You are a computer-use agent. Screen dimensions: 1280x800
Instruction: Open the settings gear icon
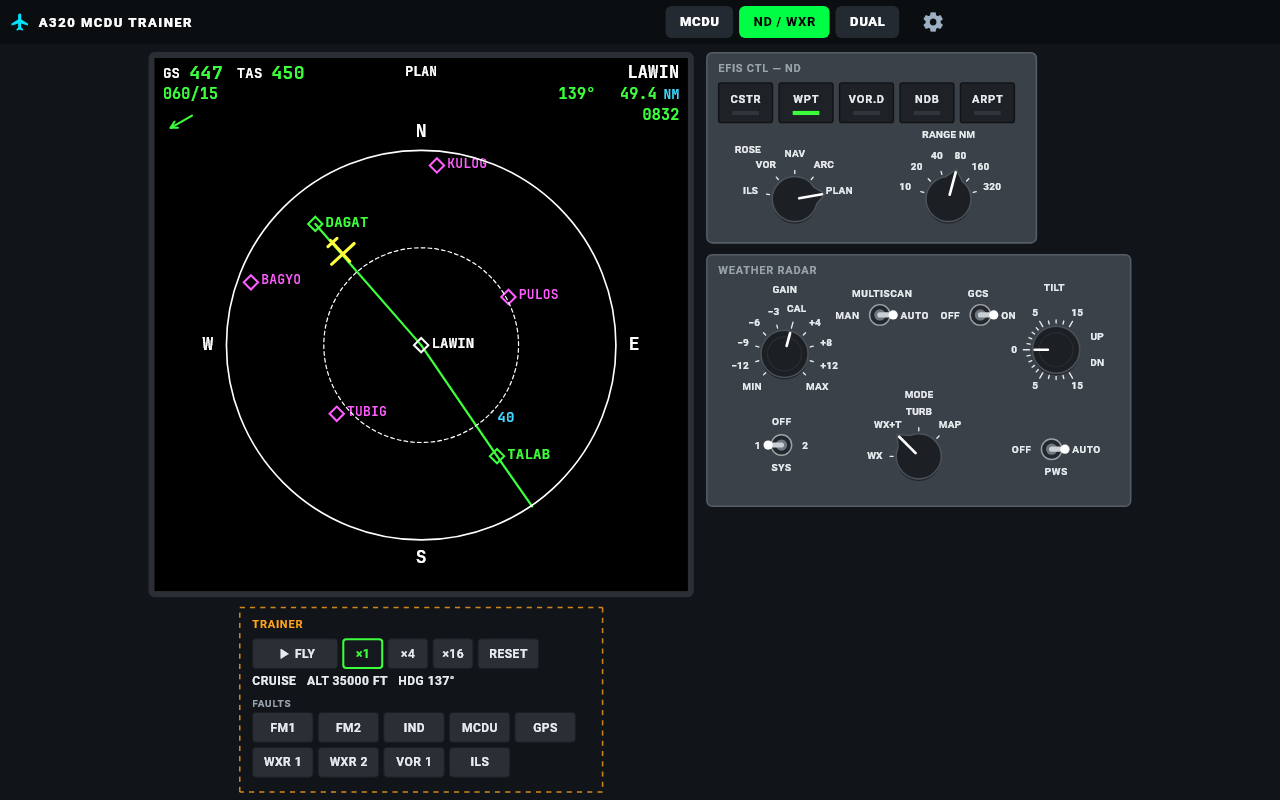pos(933,22)
